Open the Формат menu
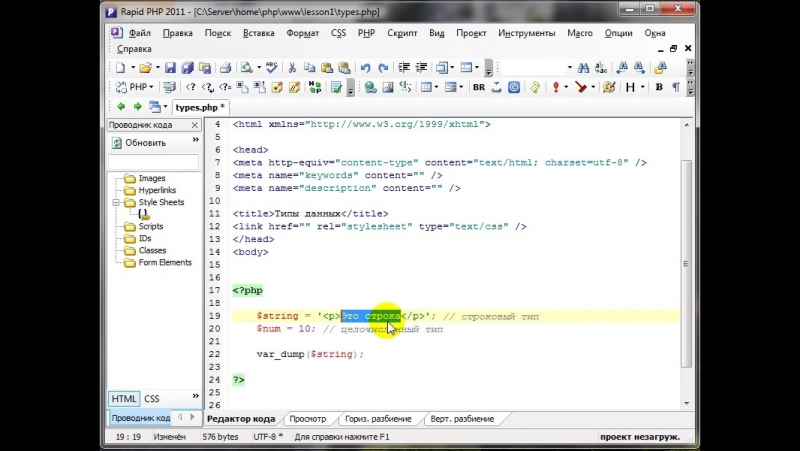The width and height of the screenshot is (800, 451). (302, 32)
